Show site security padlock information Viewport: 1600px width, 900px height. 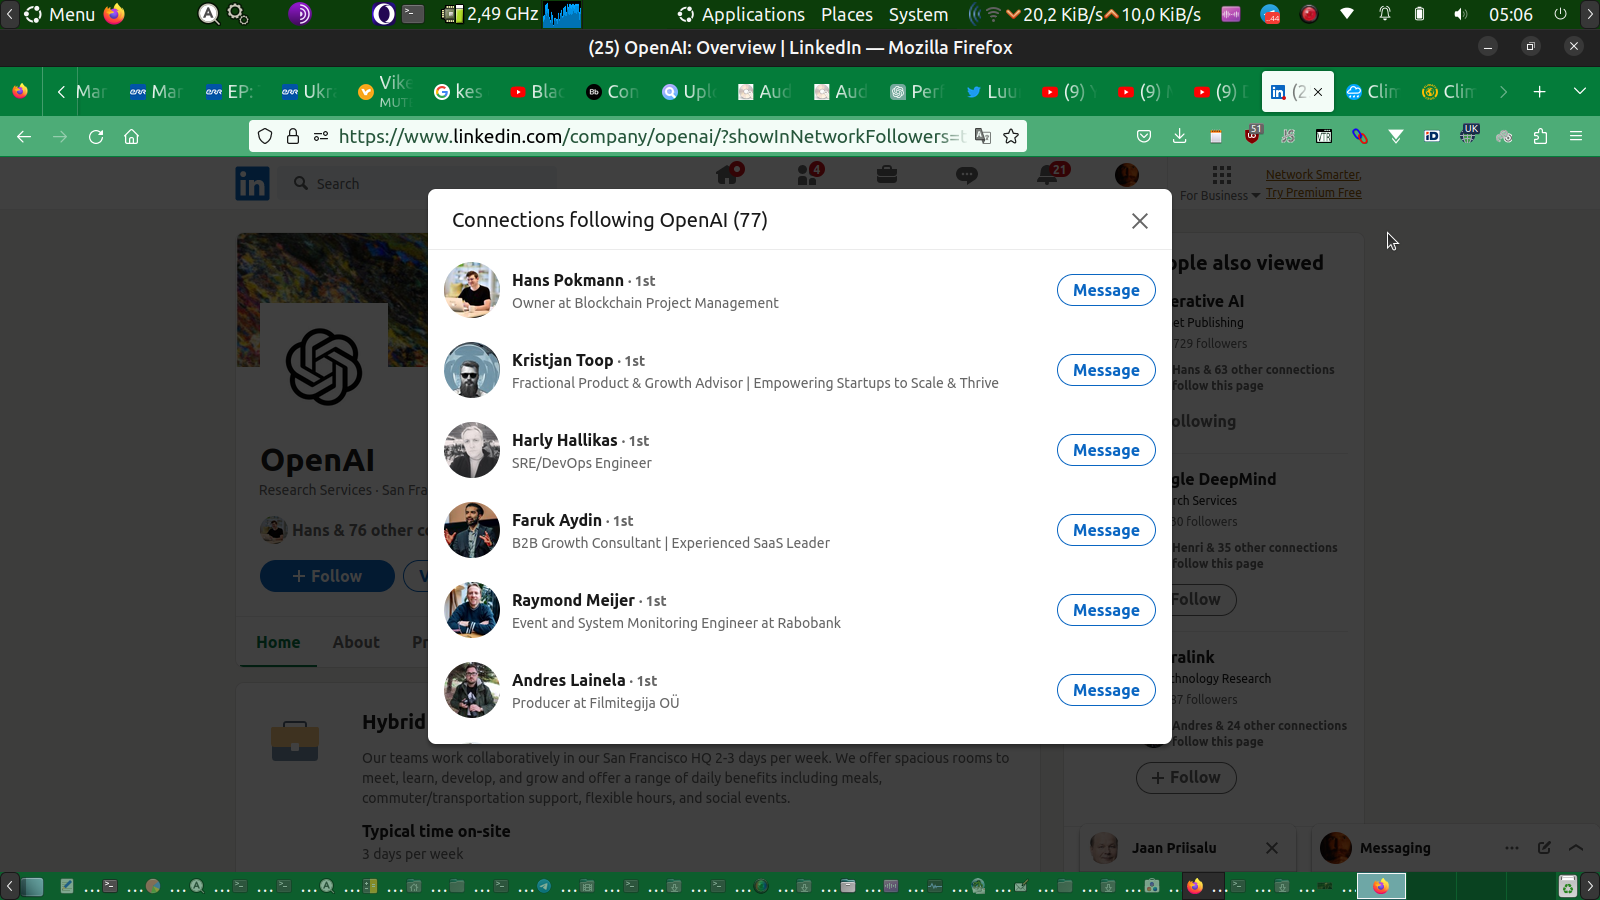point(293,136)
